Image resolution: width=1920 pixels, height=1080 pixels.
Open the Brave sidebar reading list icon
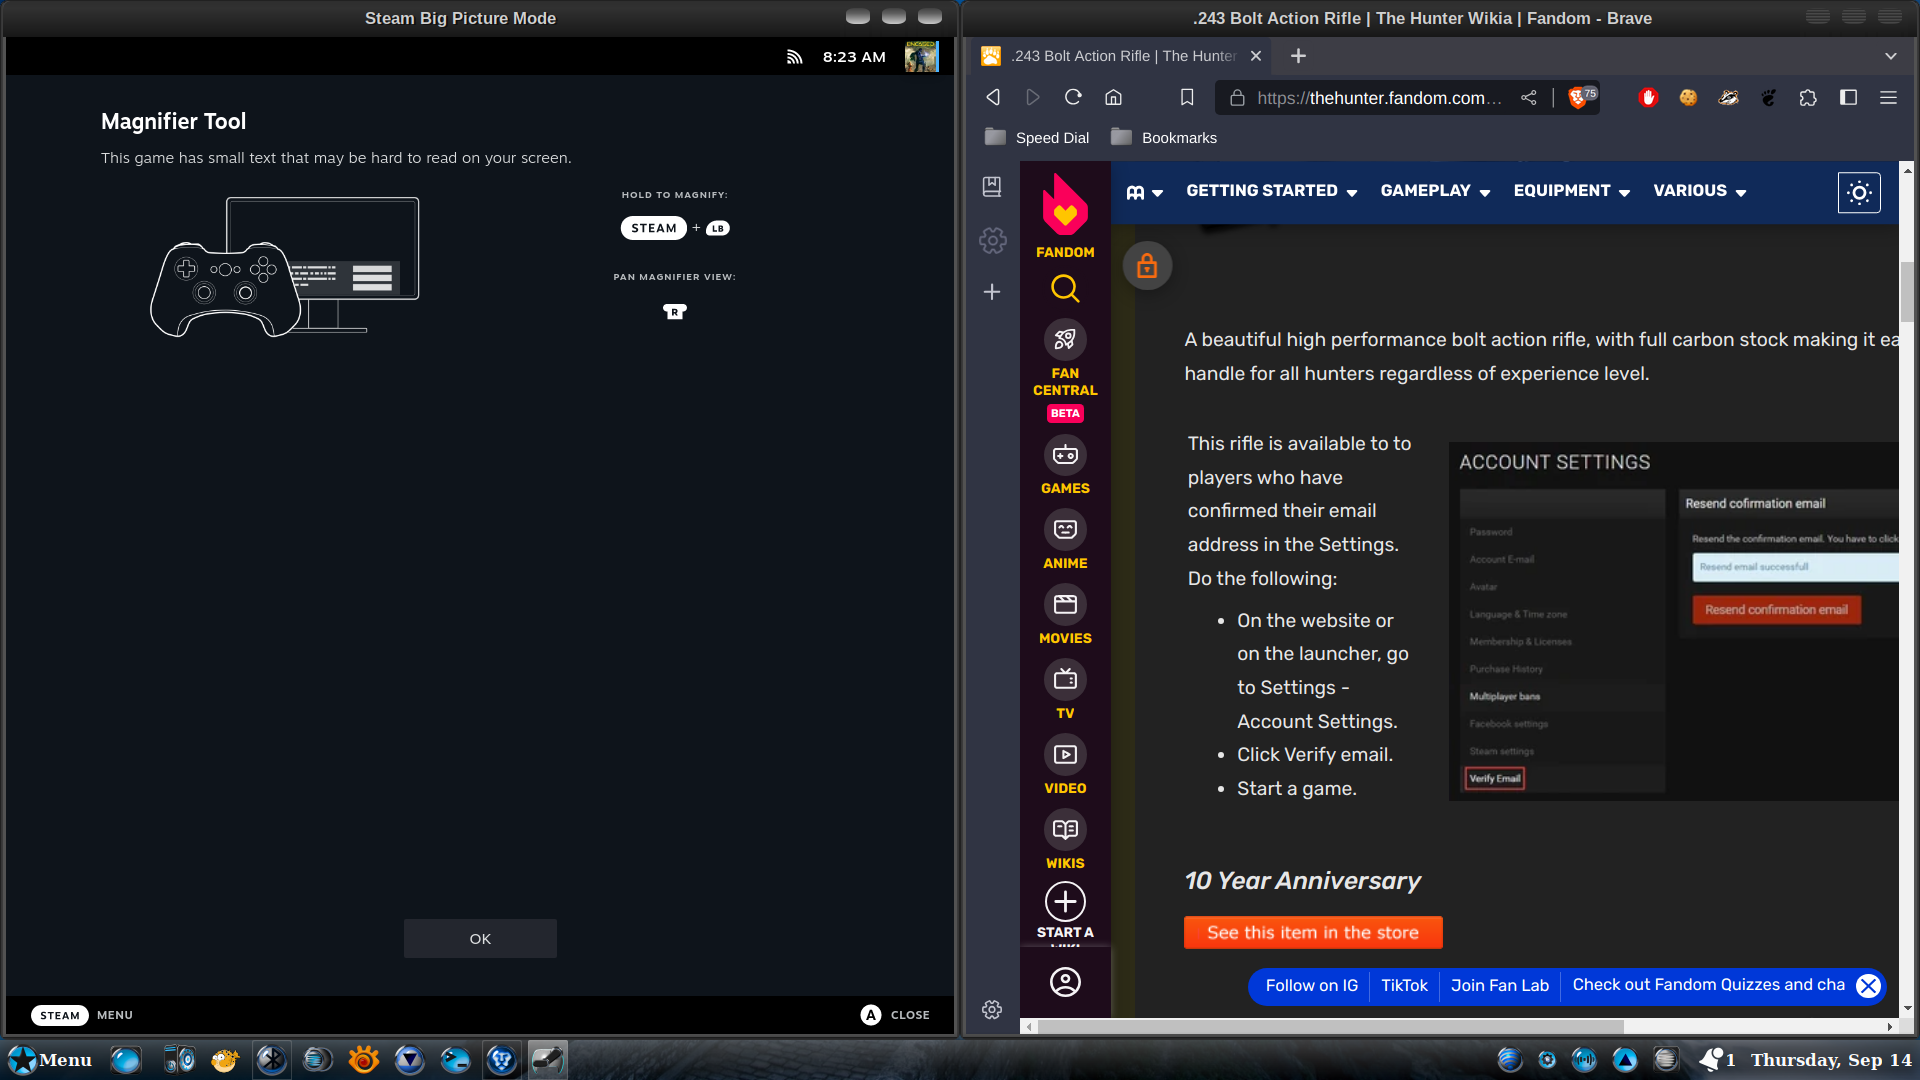(x=992, y=186)
